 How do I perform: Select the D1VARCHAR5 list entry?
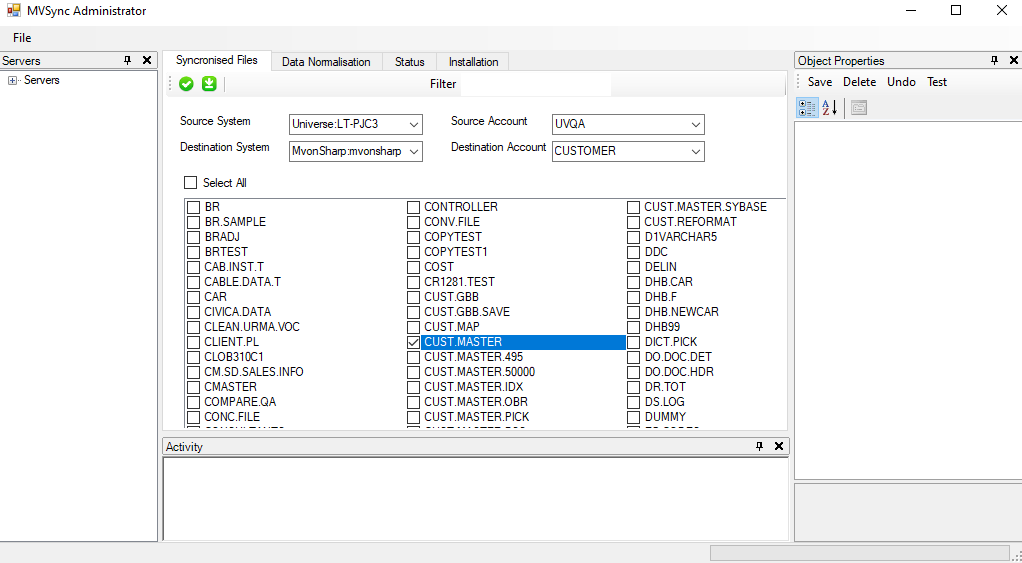click(680, 237)
